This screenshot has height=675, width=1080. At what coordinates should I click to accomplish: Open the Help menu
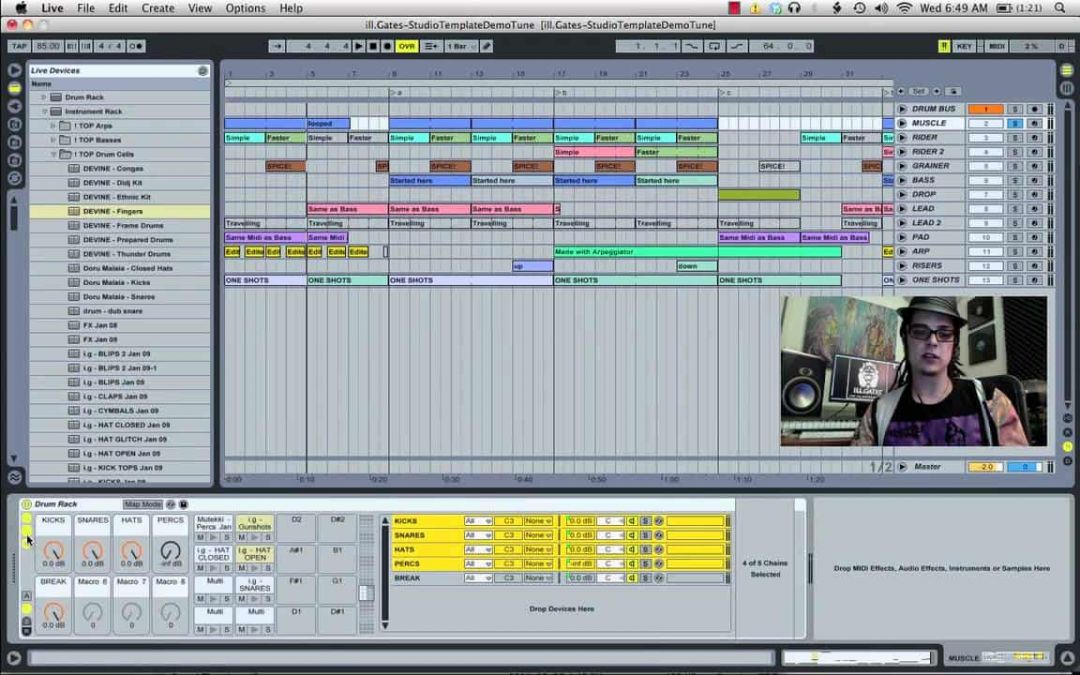291,8
